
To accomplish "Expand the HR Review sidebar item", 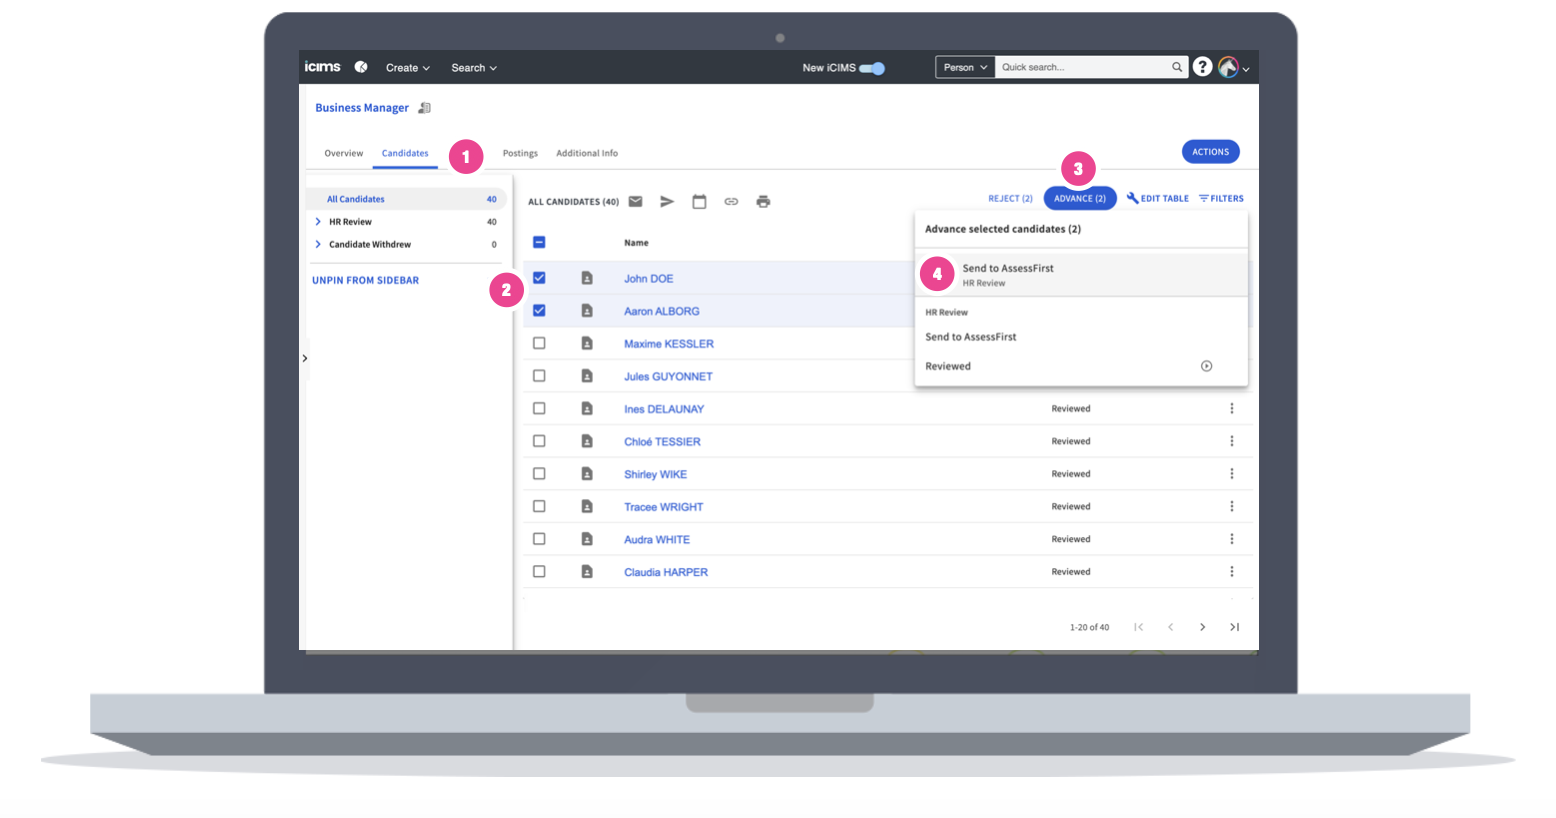I will pos(318,222).
